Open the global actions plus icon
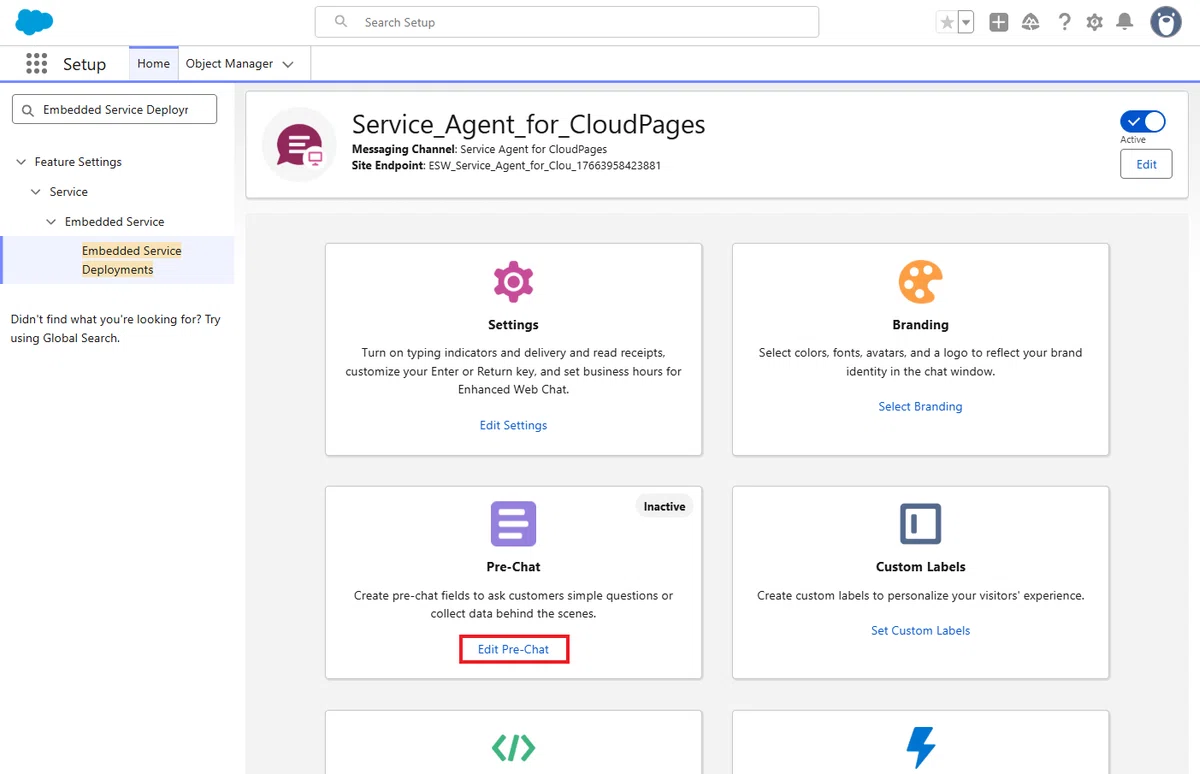The image size is (1200, 774). point(998,22)
